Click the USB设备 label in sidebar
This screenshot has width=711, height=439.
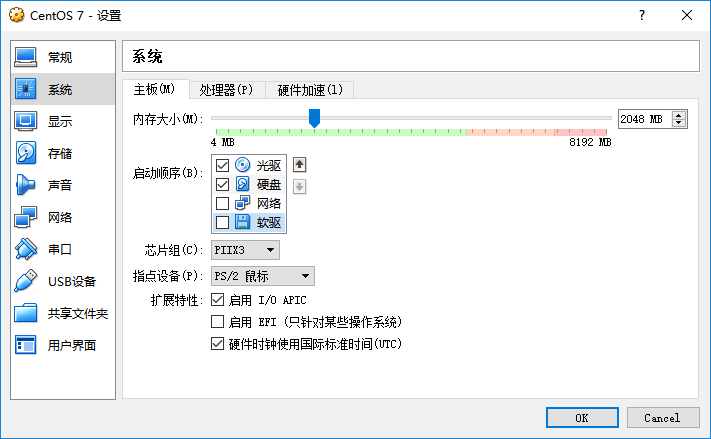(72, 282)
